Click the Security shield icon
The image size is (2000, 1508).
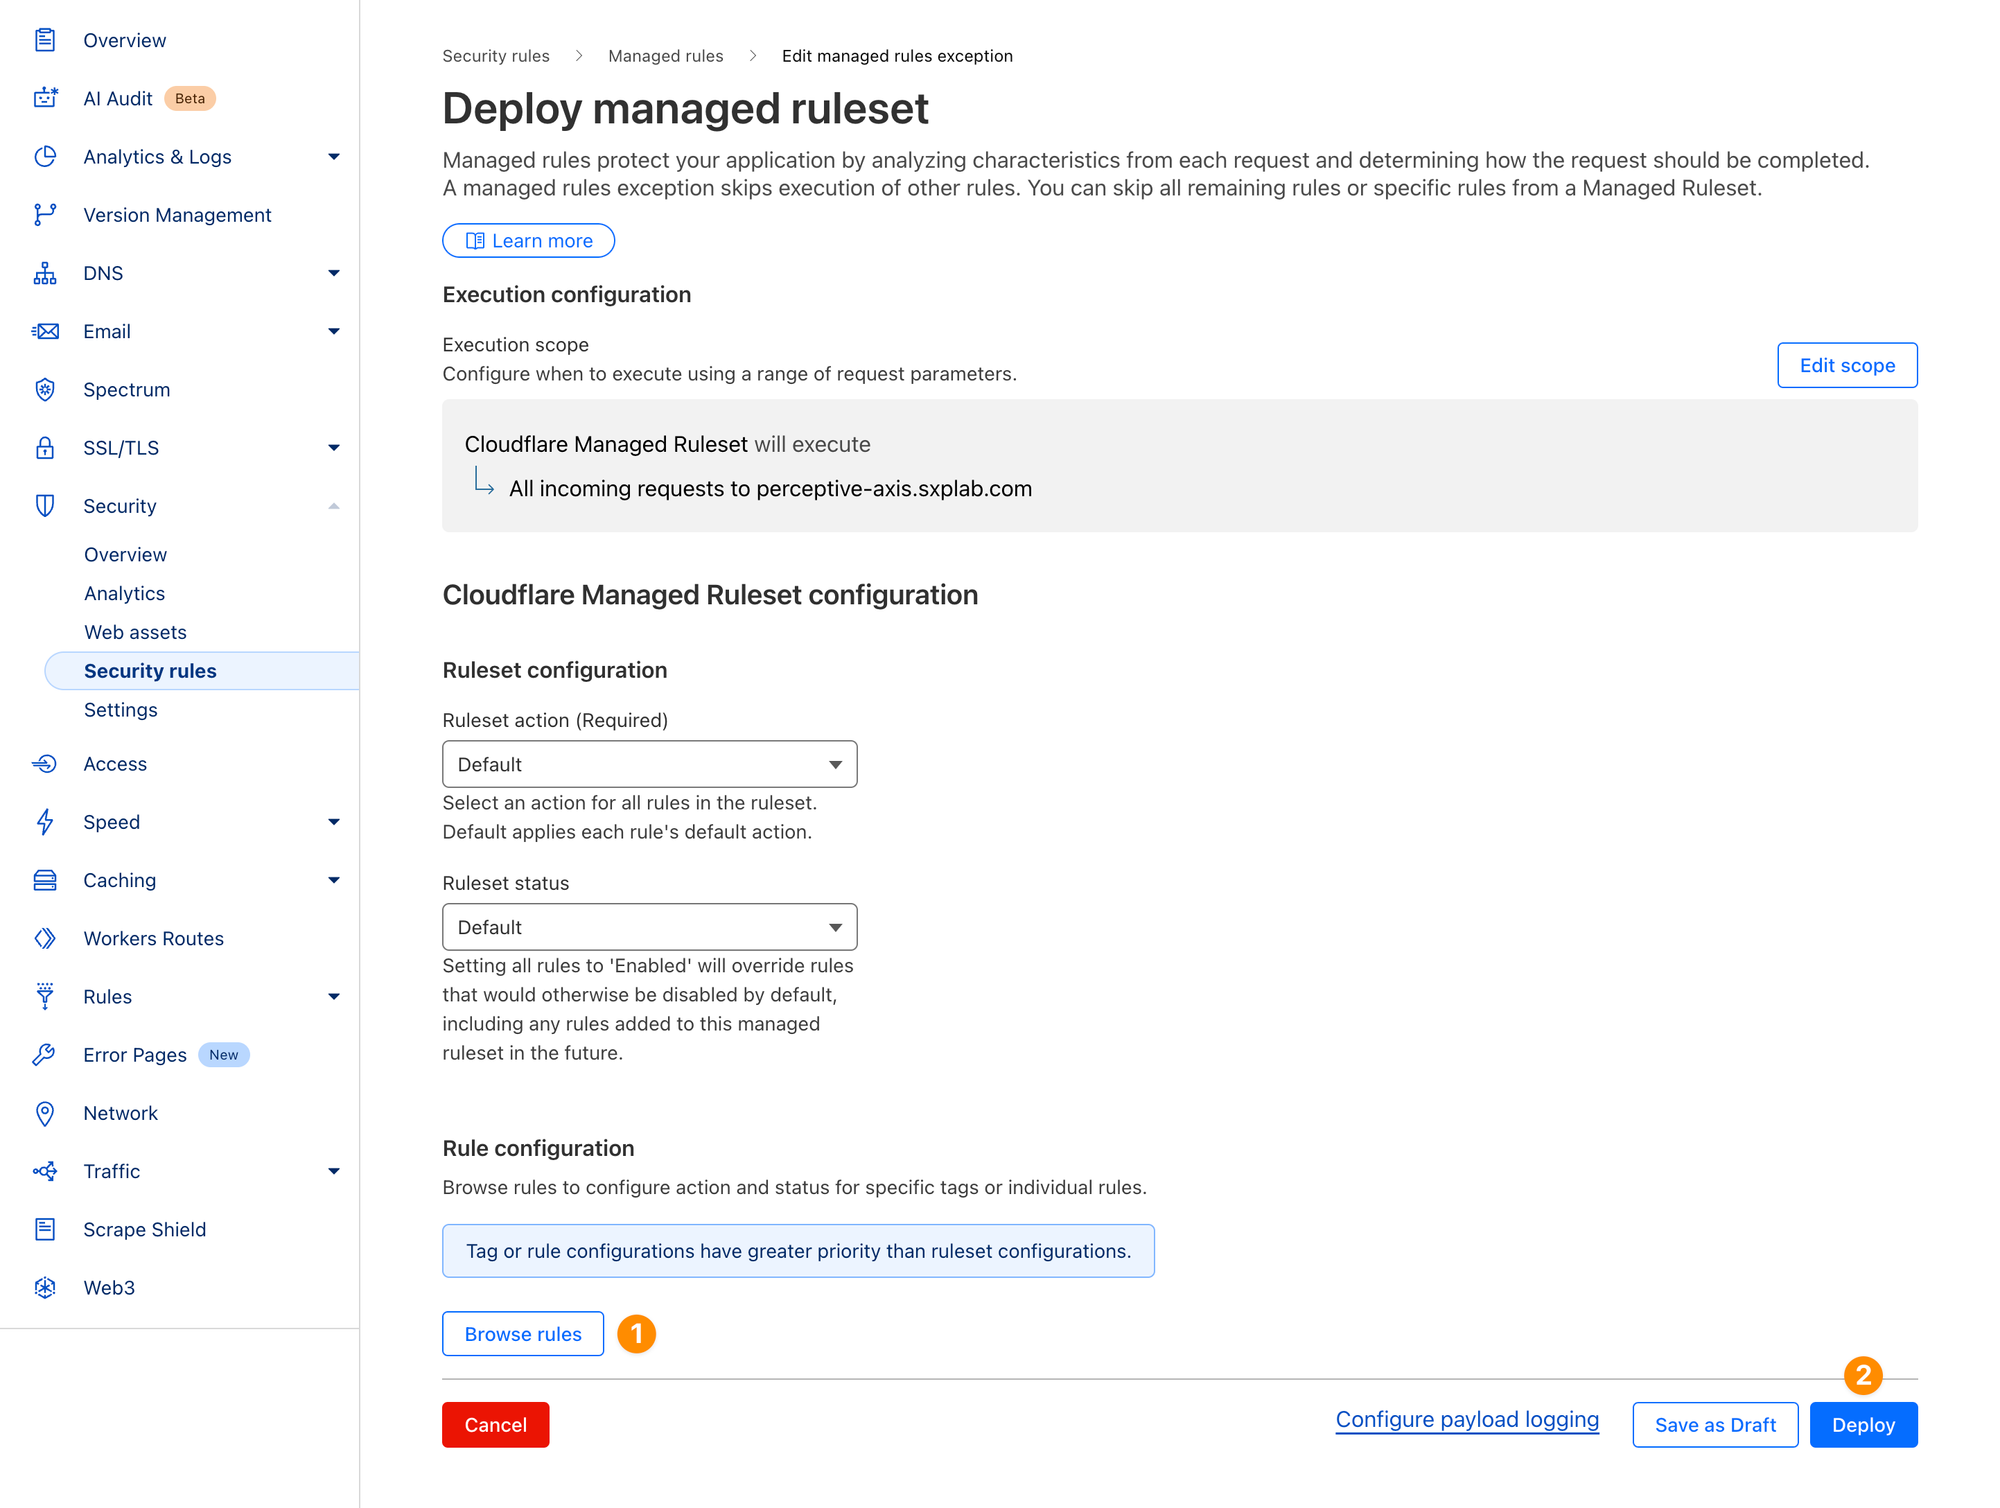(x=45, y=505)
